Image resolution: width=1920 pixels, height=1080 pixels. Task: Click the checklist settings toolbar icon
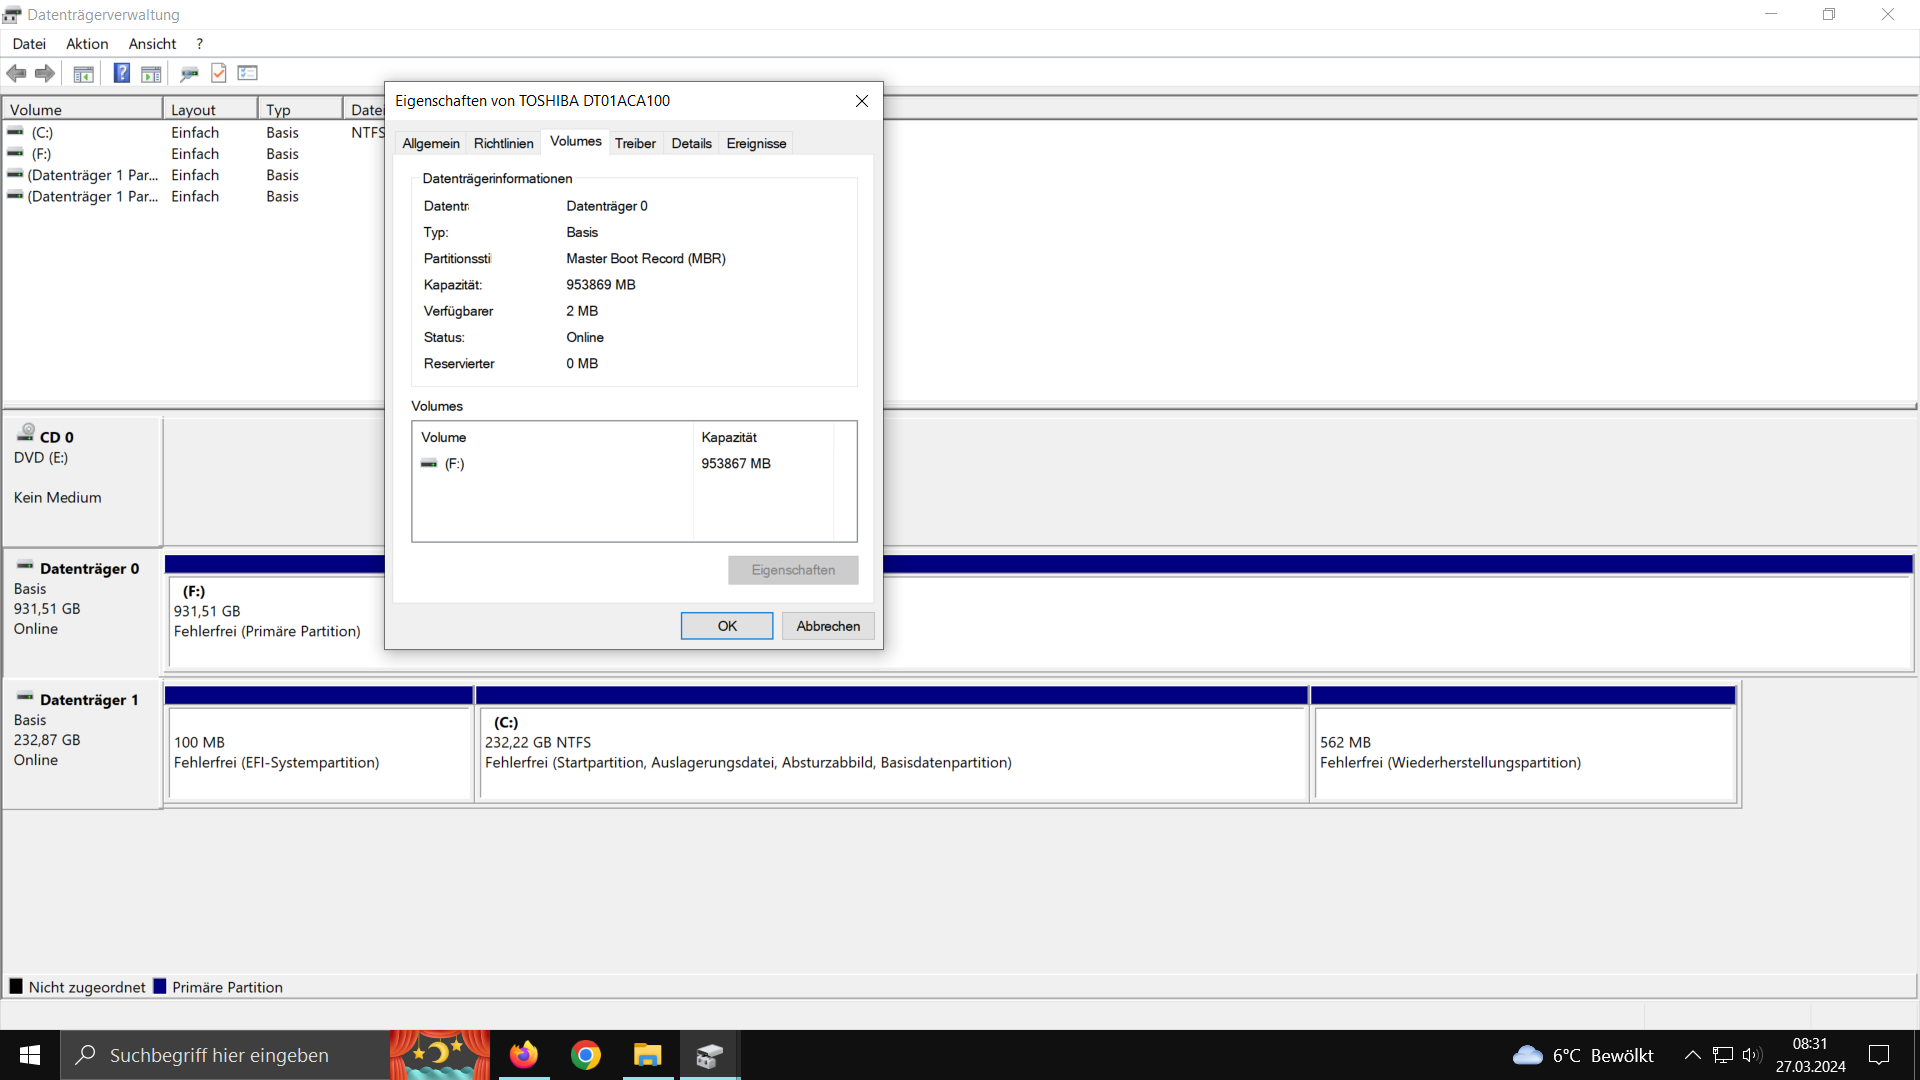point(248,73)
